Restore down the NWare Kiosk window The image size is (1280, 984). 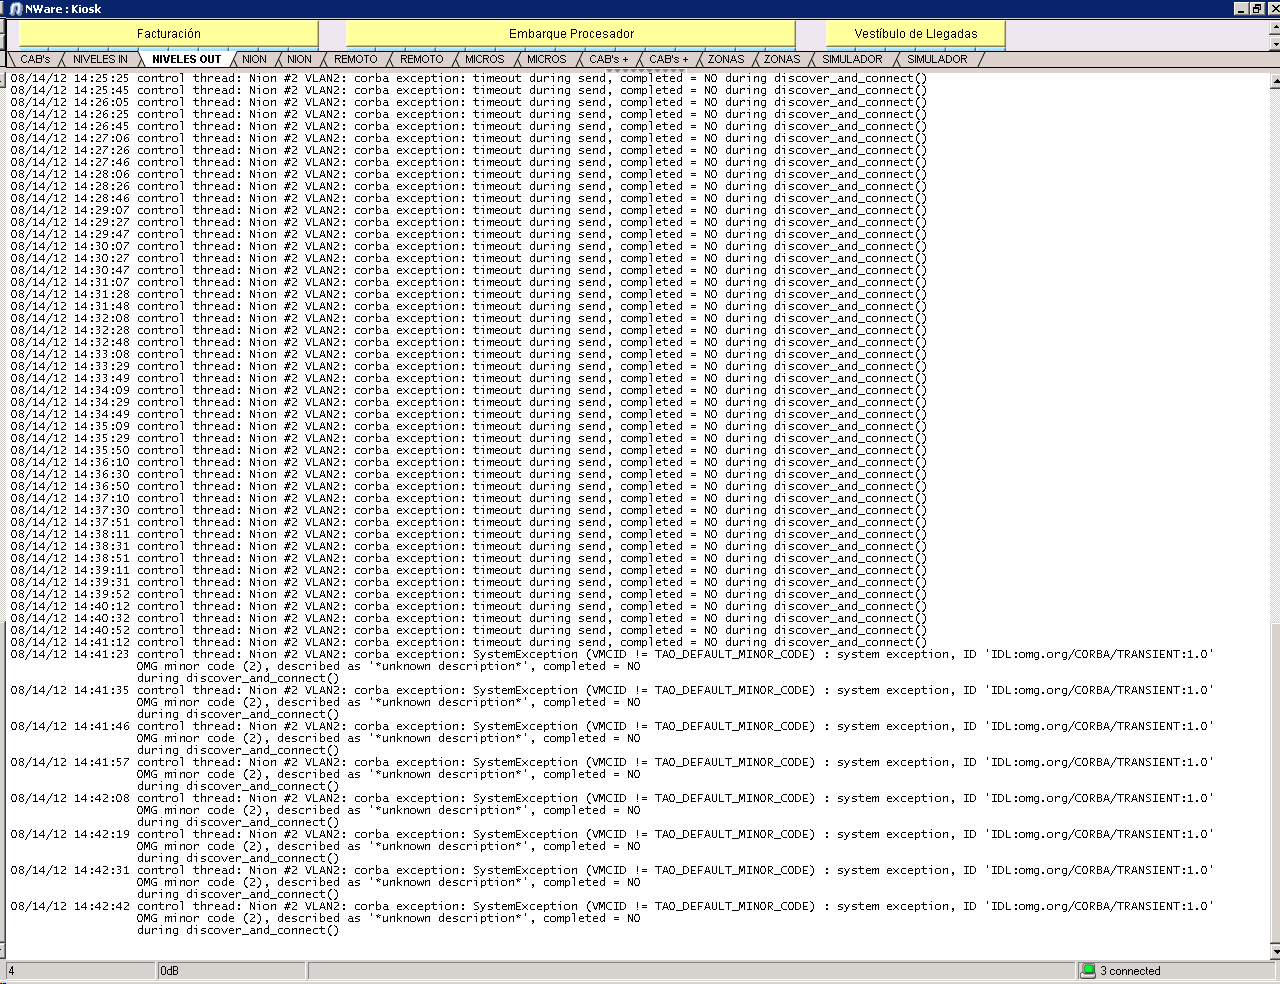[1257, 9]
